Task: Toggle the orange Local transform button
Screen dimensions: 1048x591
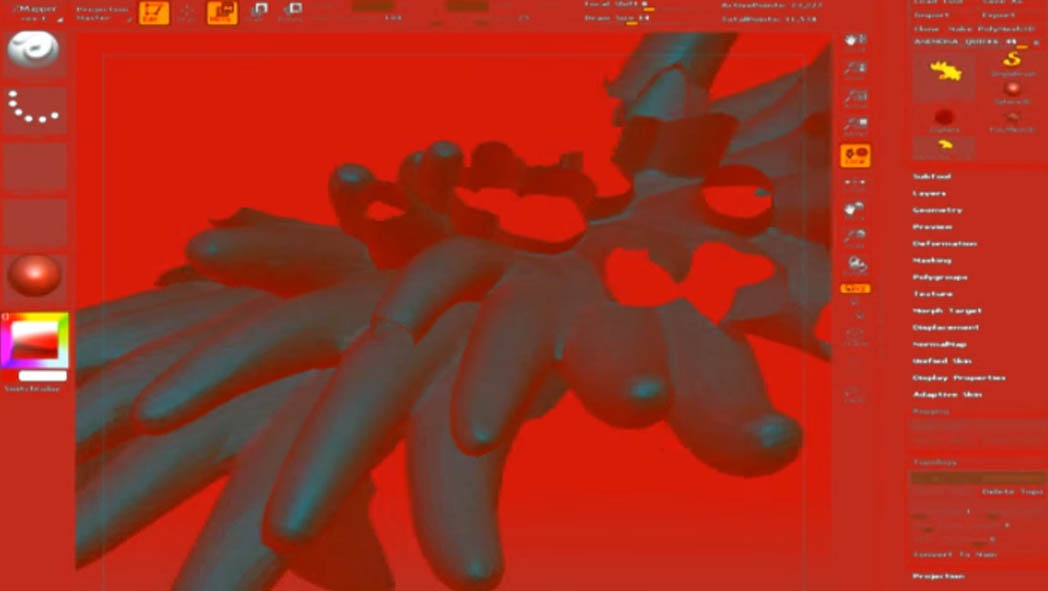Action: pos(855,156)
